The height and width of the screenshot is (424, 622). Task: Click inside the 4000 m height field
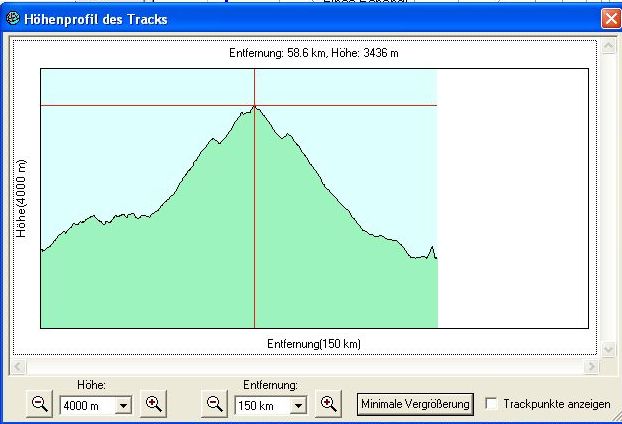(87, 405)
